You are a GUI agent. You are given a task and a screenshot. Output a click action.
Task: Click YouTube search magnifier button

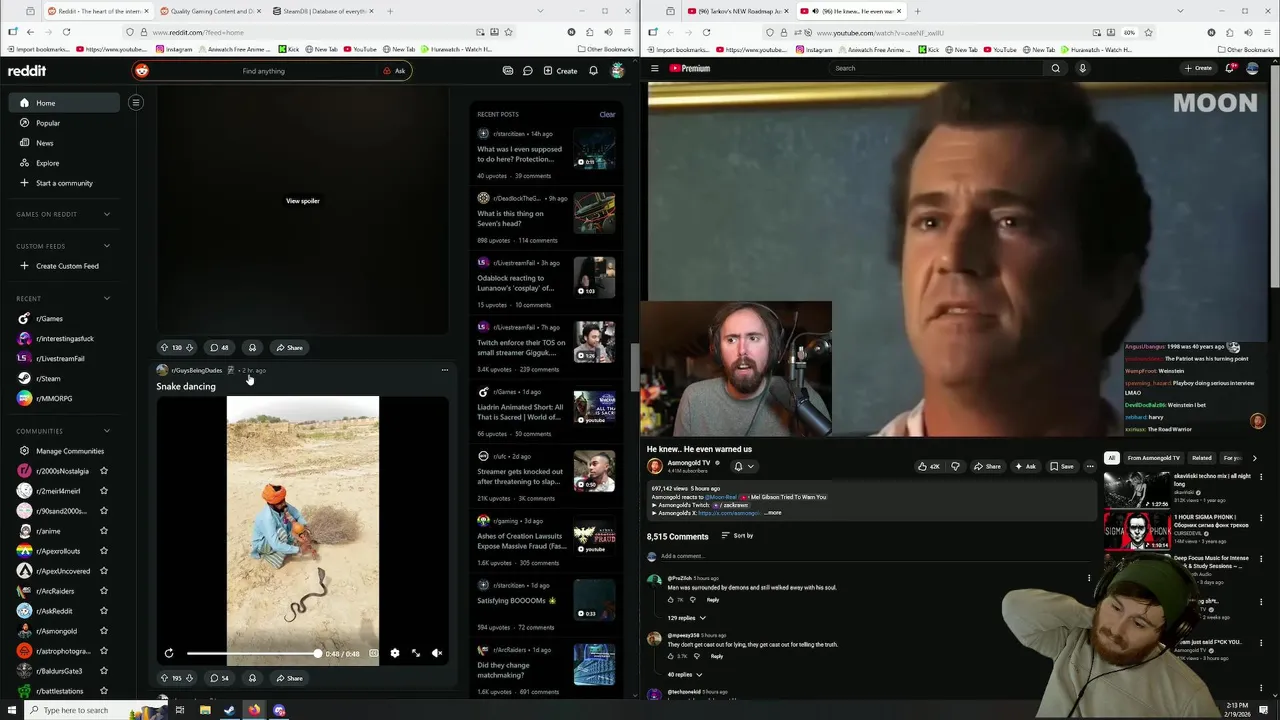pyautogui.click(x=1055, y=68)
